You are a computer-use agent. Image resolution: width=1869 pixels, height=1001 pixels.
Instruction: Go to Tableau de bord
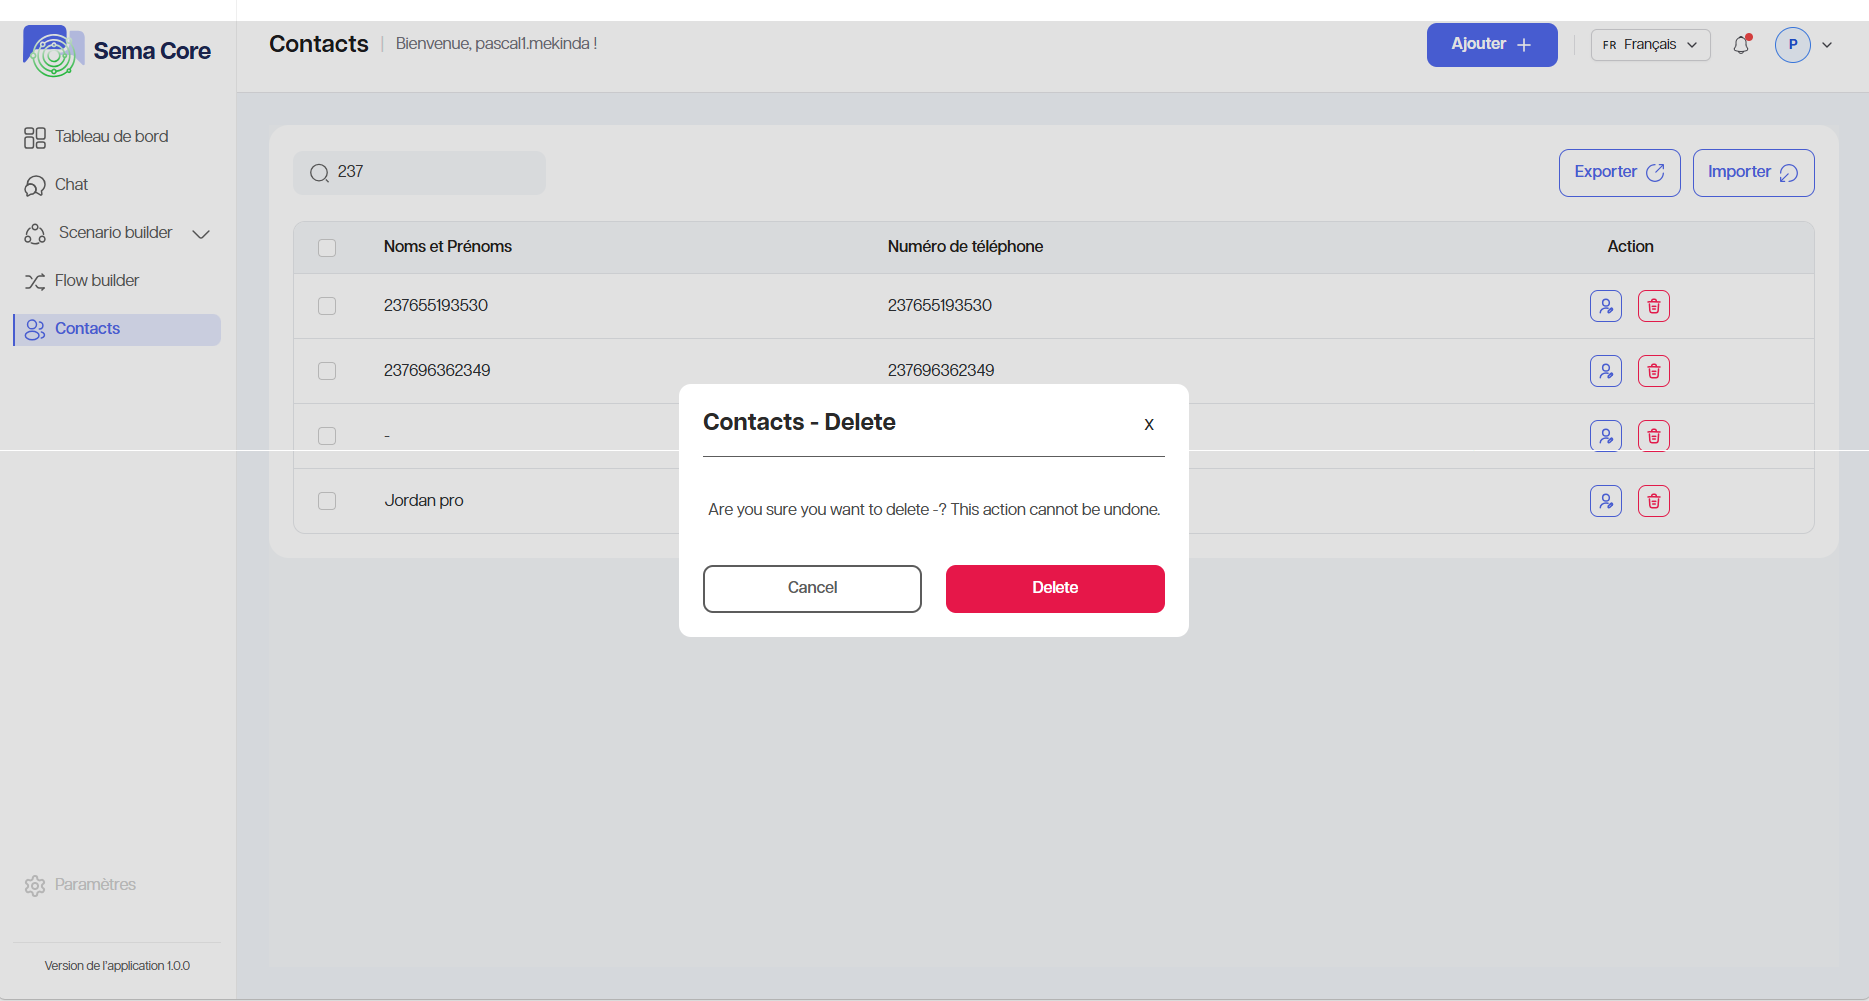(111, 137)
